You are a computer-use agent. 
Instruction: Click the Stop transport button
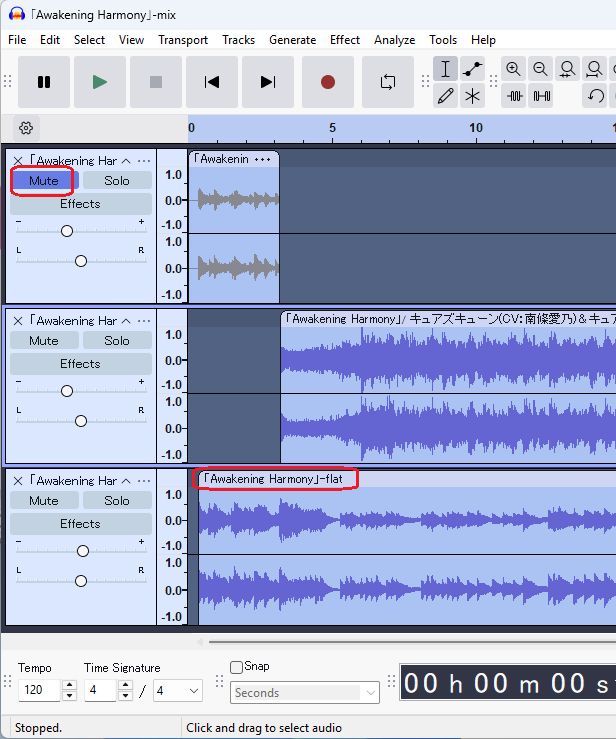click(x=156, y=82)
